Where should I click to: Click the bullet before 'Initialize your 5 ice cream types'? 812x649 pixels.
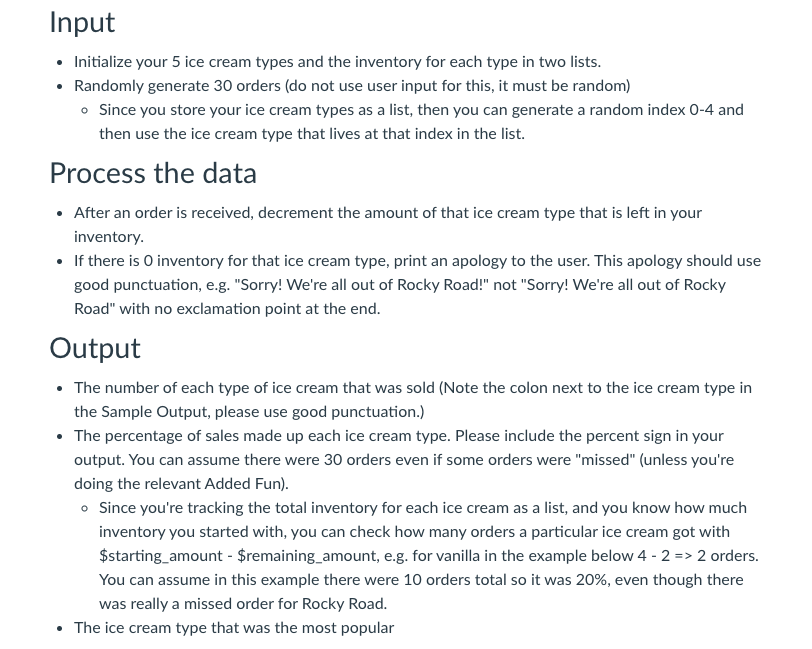coord(60,63)
